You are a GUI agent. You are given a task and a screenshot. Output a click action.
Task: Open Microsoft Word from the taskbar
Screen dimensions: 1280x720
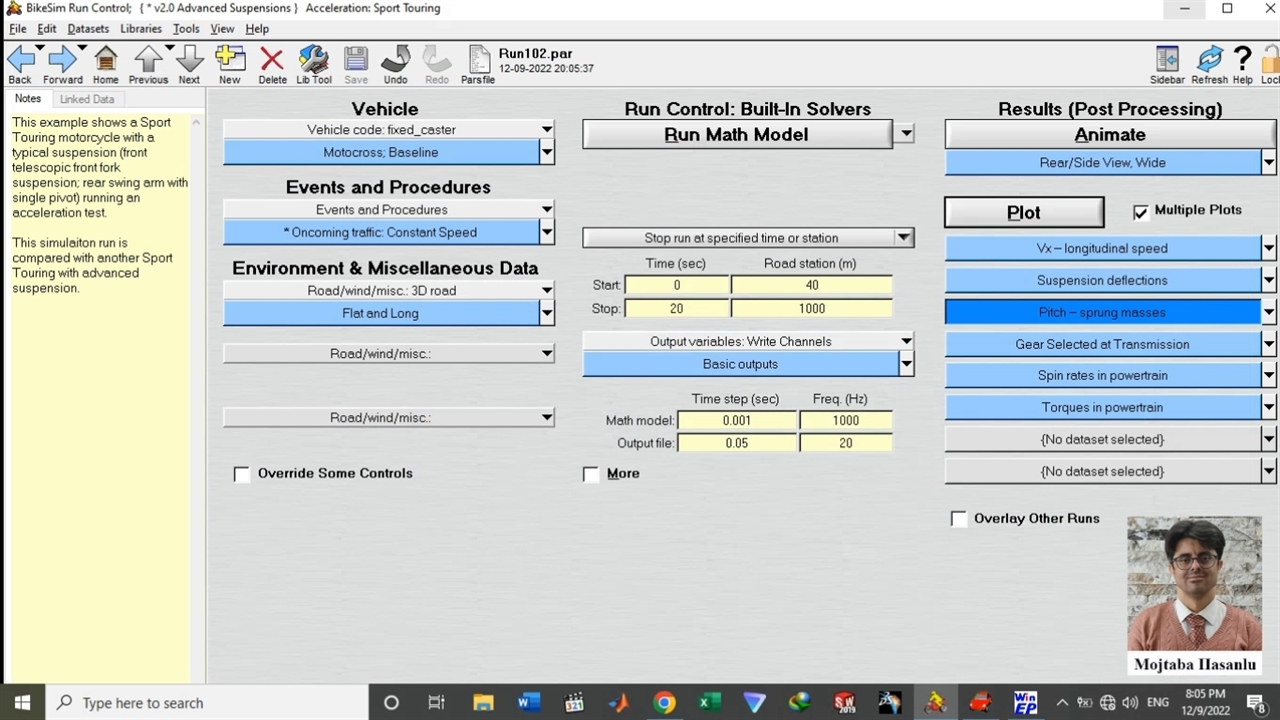(x=528, y=703)
